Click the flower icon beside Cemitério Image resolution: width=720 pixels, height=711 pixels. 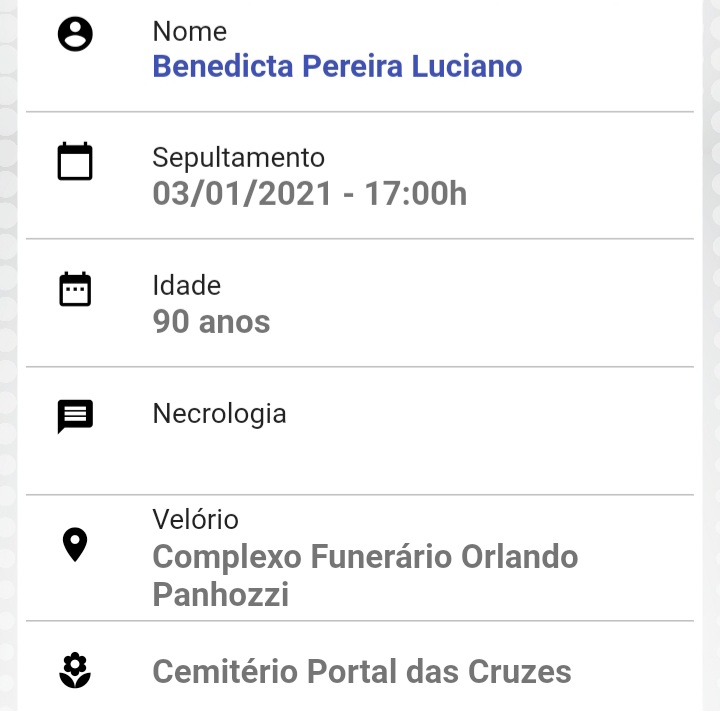[75, 671]
